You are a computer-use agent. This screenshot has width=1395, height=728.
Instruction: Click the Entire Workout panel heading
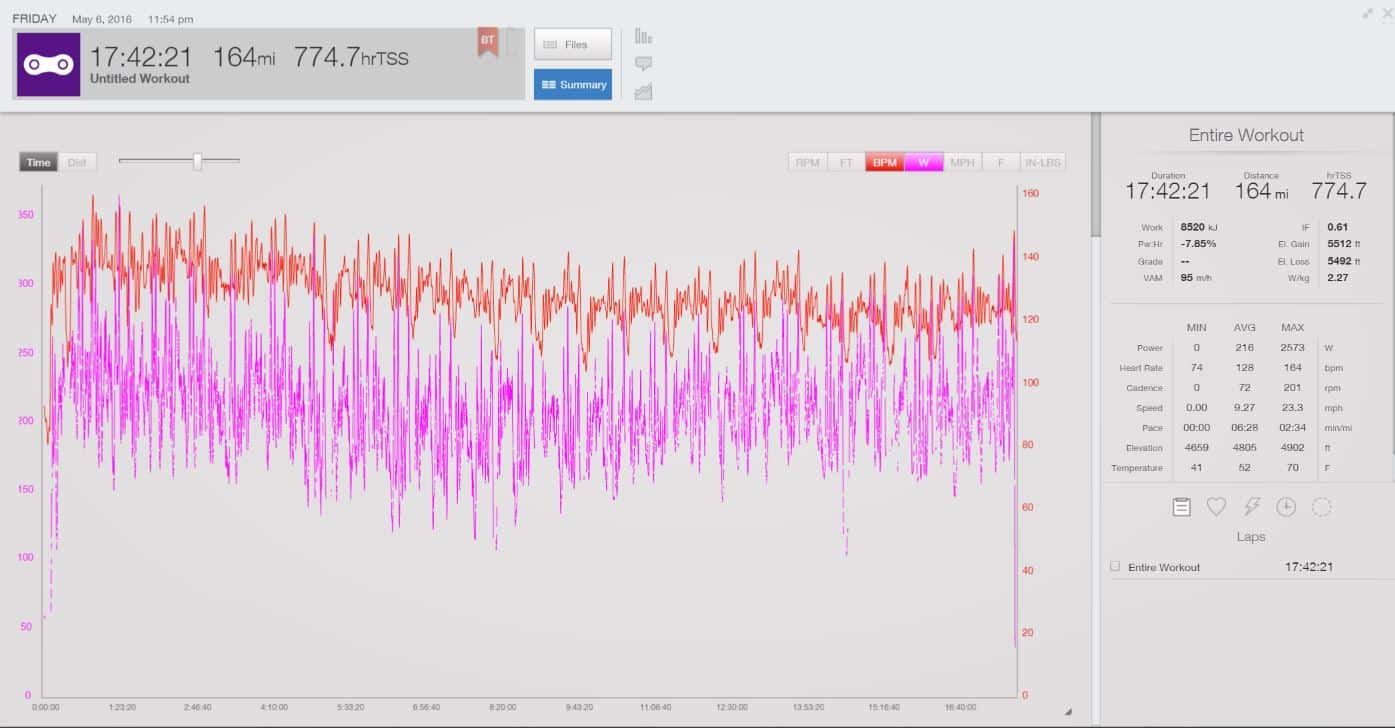click(x=1246, y=135)
